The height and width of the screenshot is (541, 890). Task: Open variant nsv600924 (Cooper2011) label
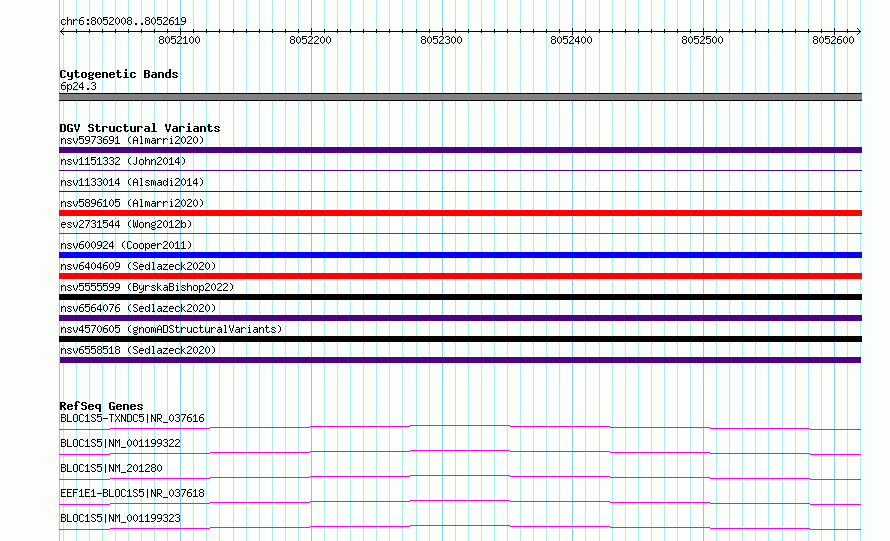click(x=126, y=245)
